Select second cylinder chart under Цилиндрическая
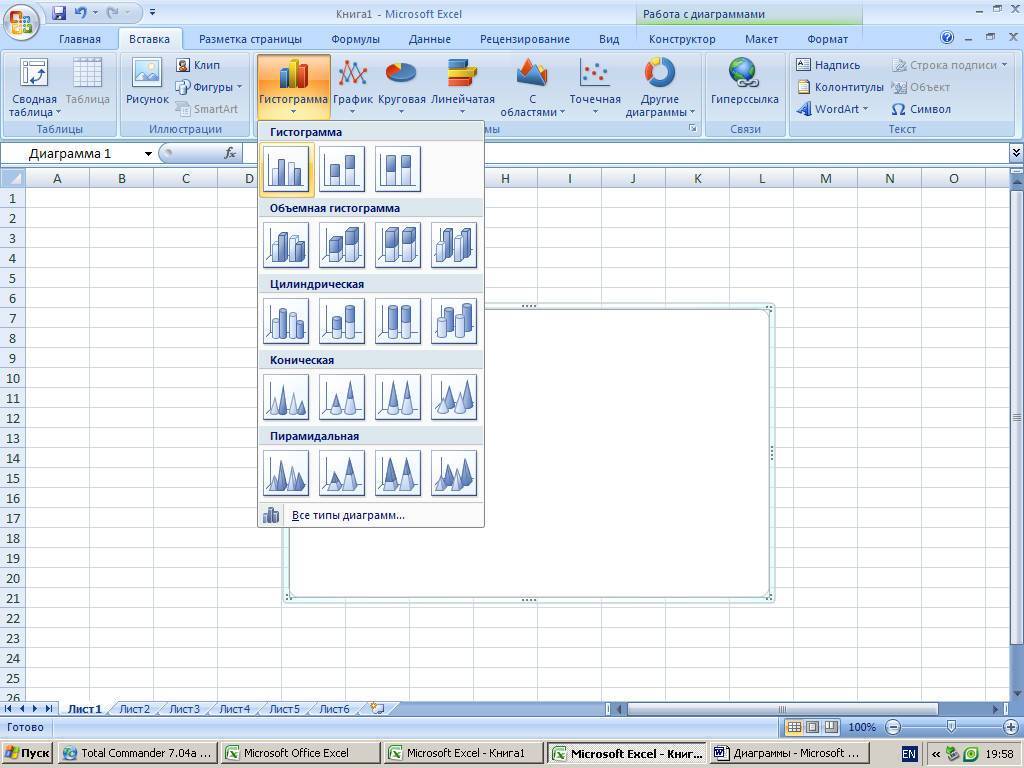The width and height of the screenshot is (1024, 768). [342, 321]
